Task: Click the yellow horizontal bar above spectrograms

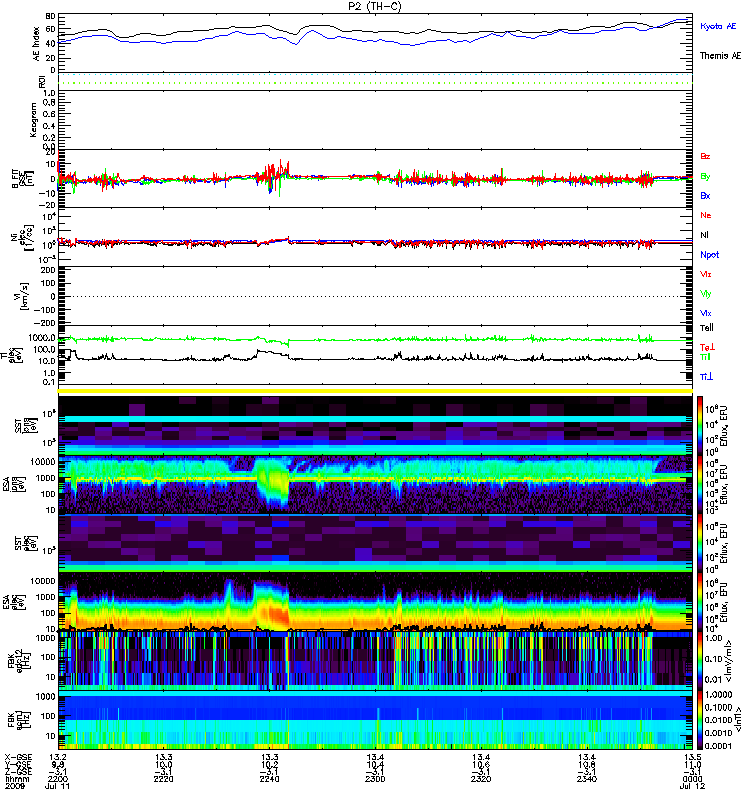Action: 375,391
